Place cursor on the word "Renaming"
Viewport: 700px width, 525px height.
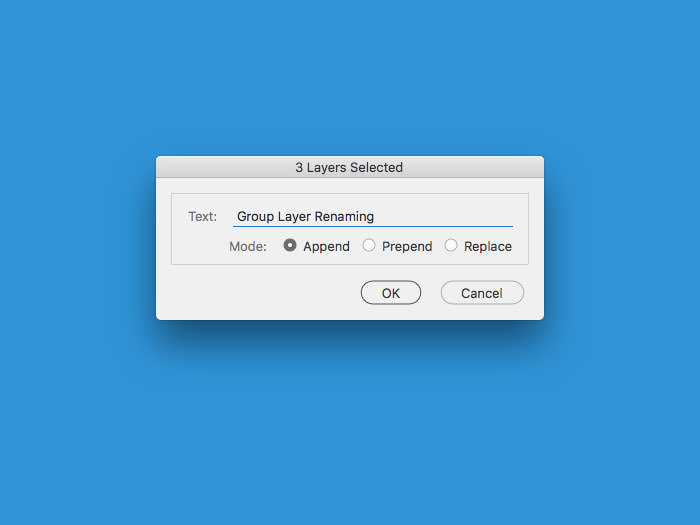click(344, 217)
